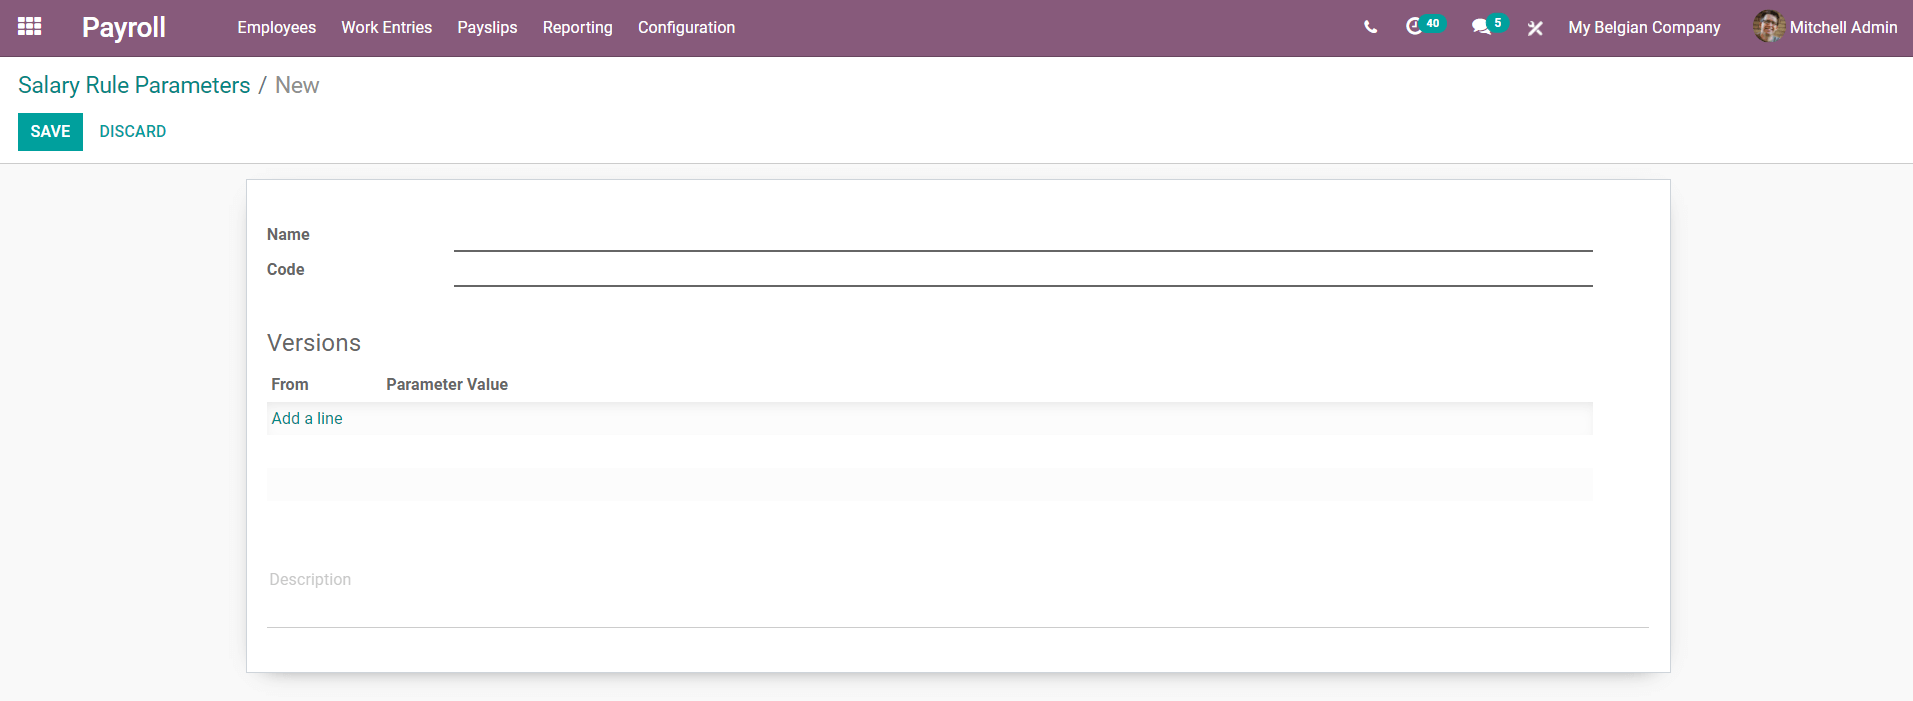
Task: Open the apps grid menu icon
Action: (x=30, y=27)
